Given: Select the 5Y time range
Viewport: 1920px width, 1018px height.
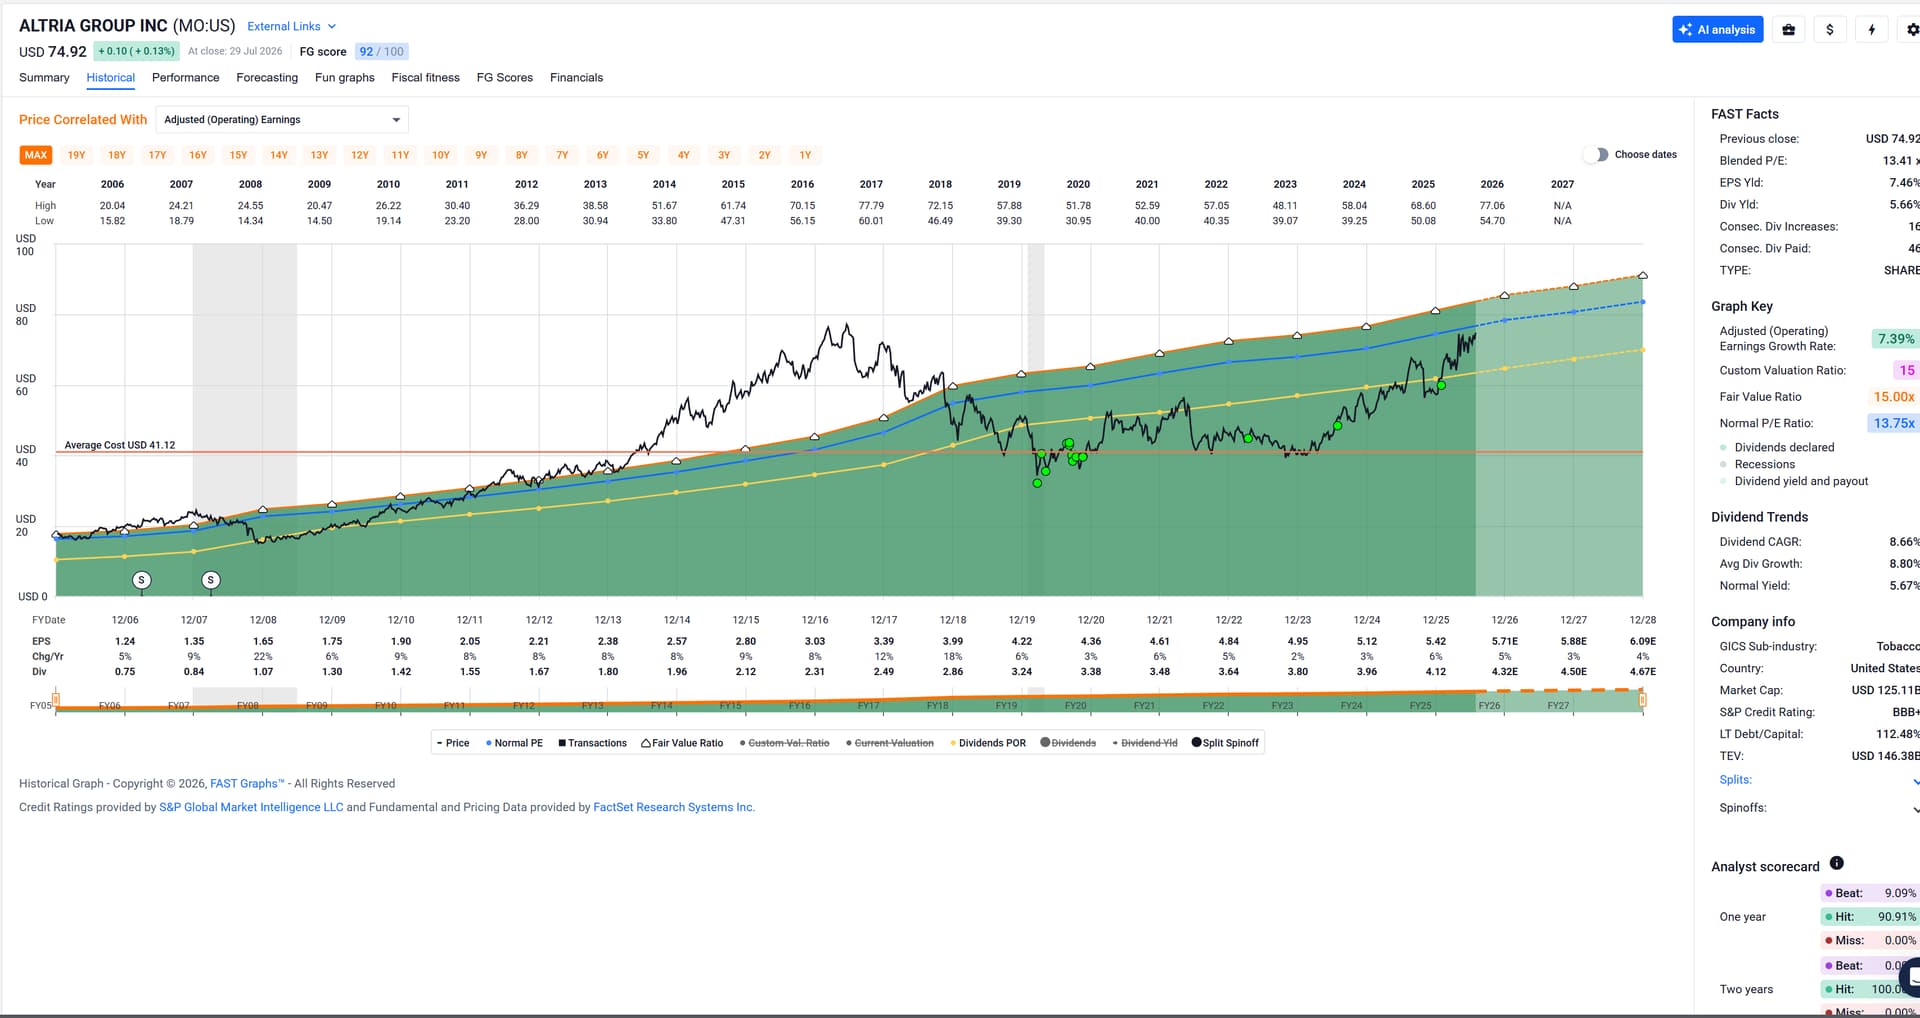Looking at the screenshot, I should (x=643, y=155).
